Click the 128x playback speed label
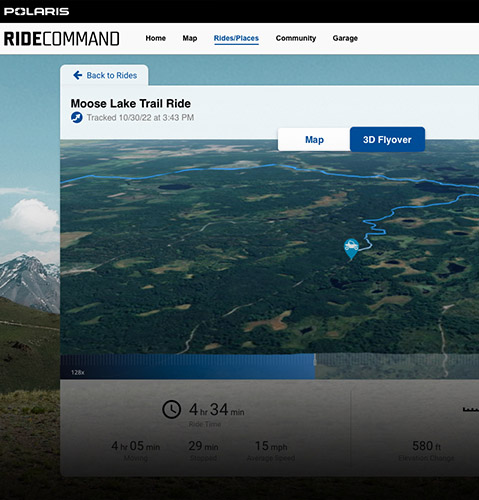Viewport: 479px width, 500px height. point(78,372)
